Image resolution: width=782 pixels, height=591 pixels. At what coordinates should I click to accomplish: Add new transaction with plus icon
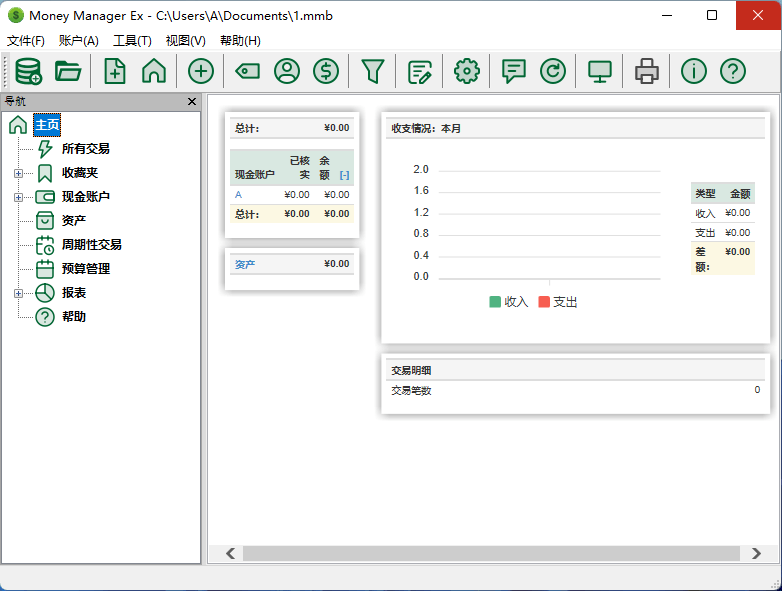(201, 71)
